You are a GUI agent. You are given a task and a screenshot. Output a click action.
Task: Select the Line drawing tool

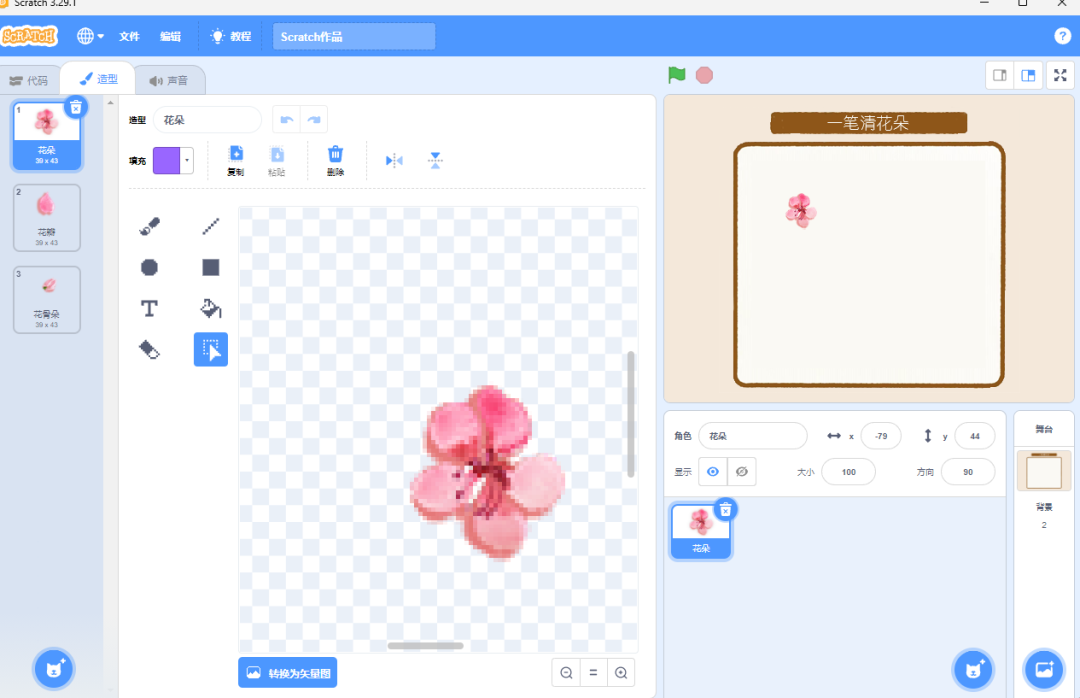210,227
